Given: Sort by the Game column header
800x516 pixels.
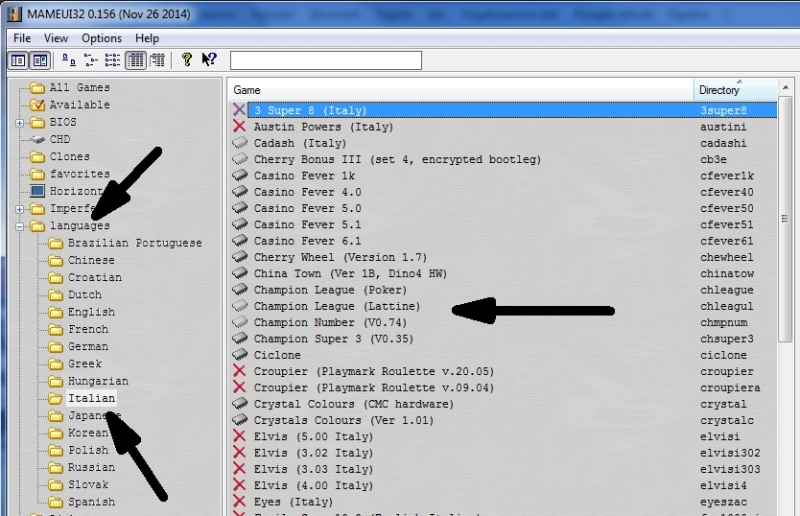Looking at the screenshot, I should pos(460,90).
